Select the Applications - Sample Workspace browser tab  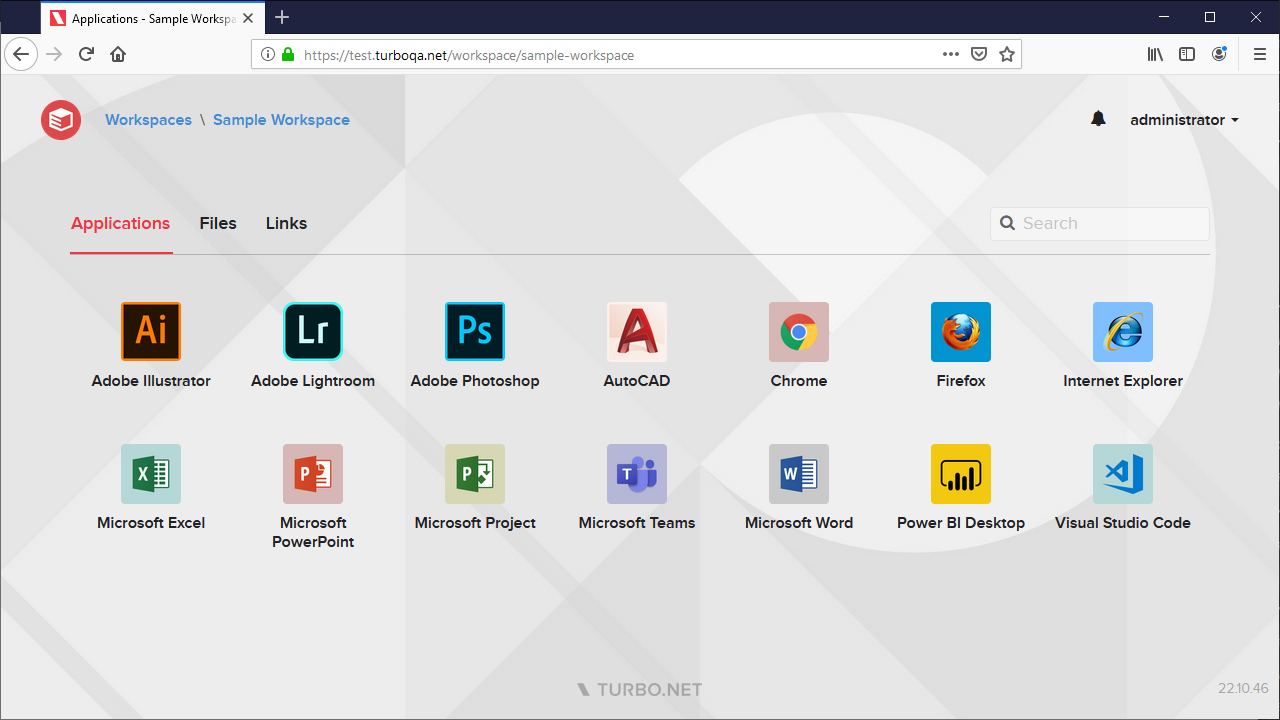[x=152, y=18]
